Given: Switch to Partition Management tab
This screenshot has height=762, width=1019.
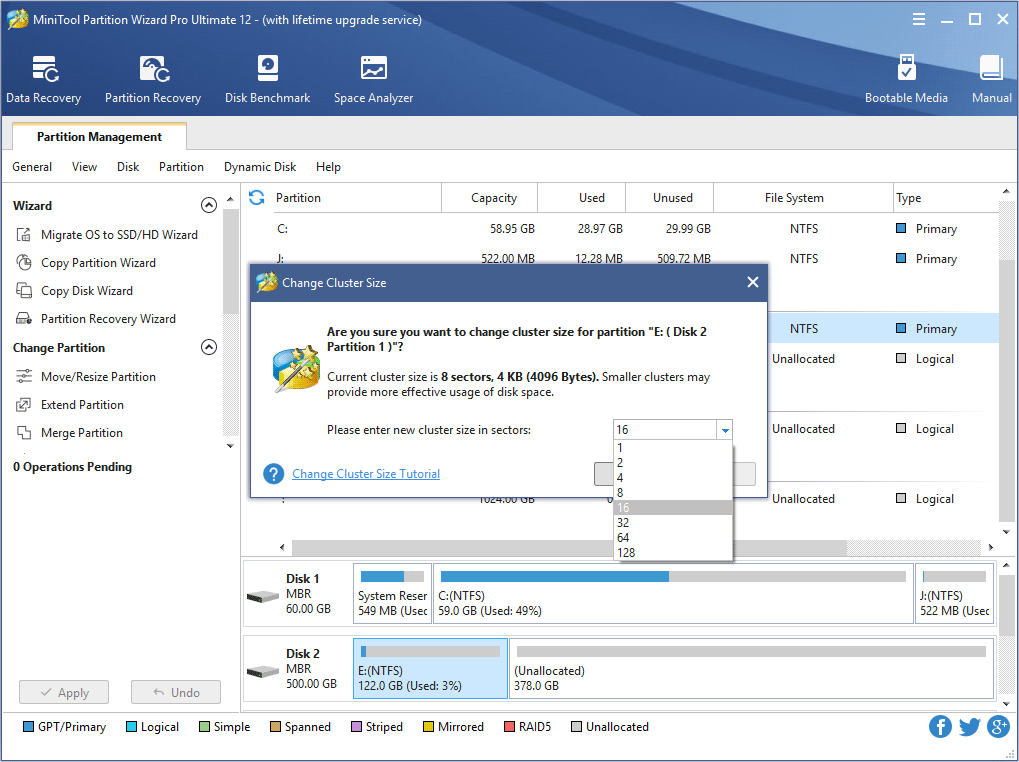Looking at the screenshot, I should (99, 136).
